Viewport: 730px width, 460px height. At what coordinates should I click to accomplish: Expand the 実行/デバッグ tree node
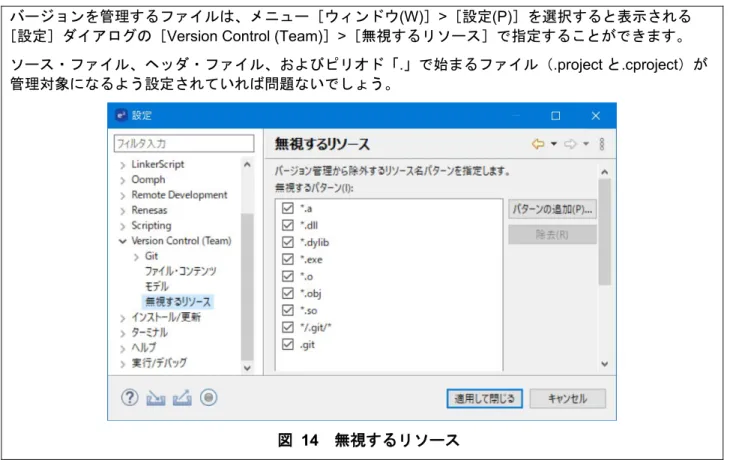coord(122,364)
